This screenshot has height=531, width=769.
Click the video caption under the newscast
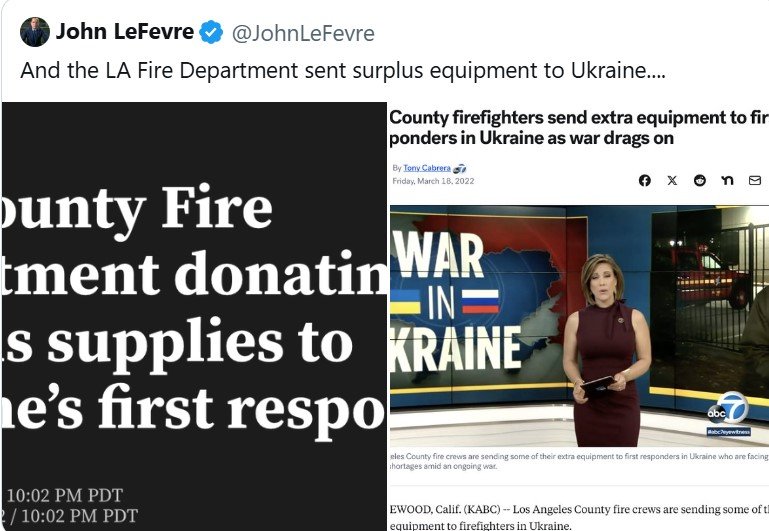coord(579,461)
